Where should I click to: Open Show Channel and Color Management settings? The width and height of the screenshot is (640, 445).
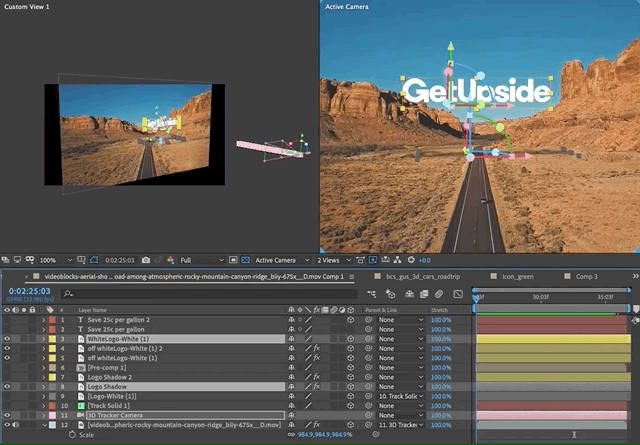[171, 260]
